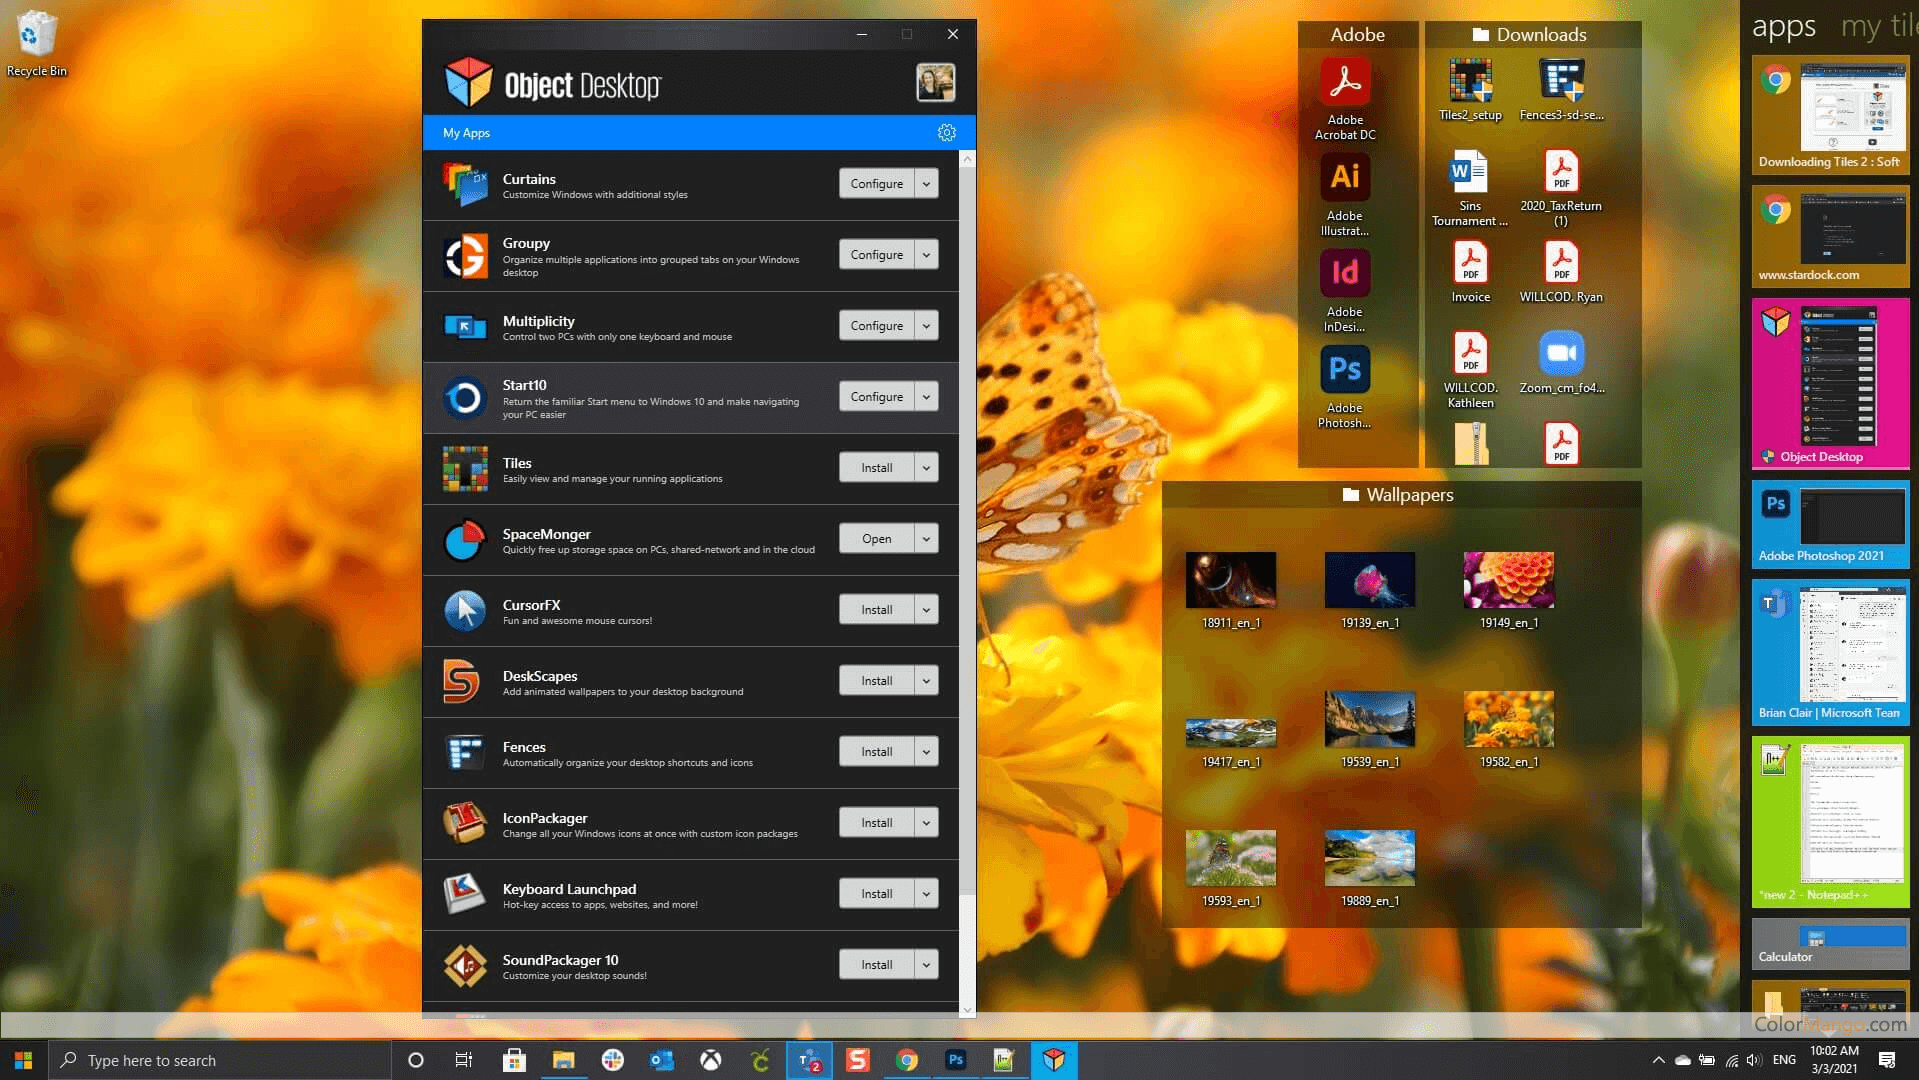The width and height of the screenshot is (1919, 1080).
Task: Open the Object Desktop settings gear
Action: click(x=946, y=133)
